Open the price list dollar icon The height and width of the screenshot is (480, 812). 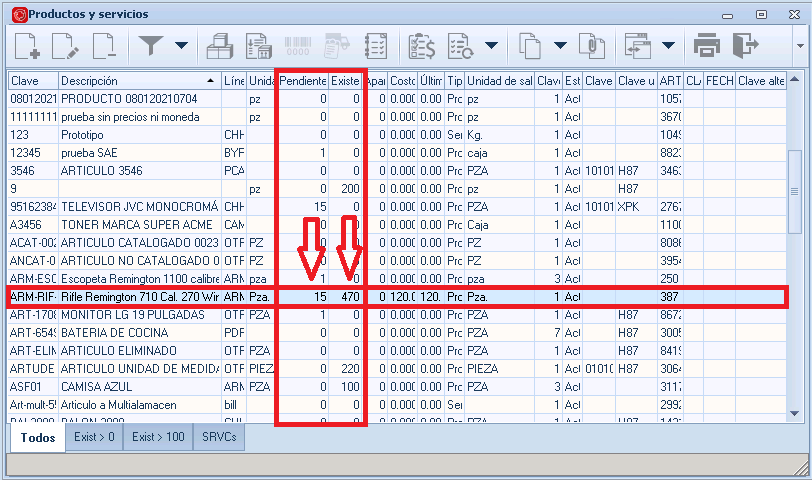coord(422,45)
